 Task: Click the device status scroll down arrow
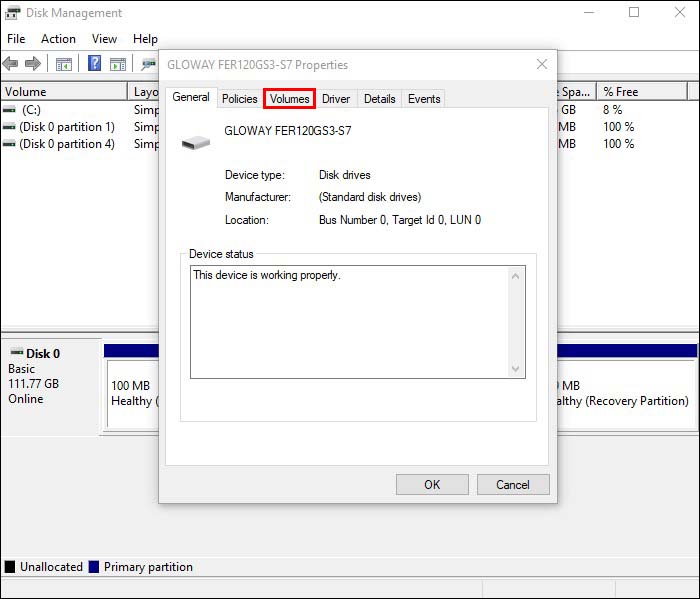pos(516,369)
